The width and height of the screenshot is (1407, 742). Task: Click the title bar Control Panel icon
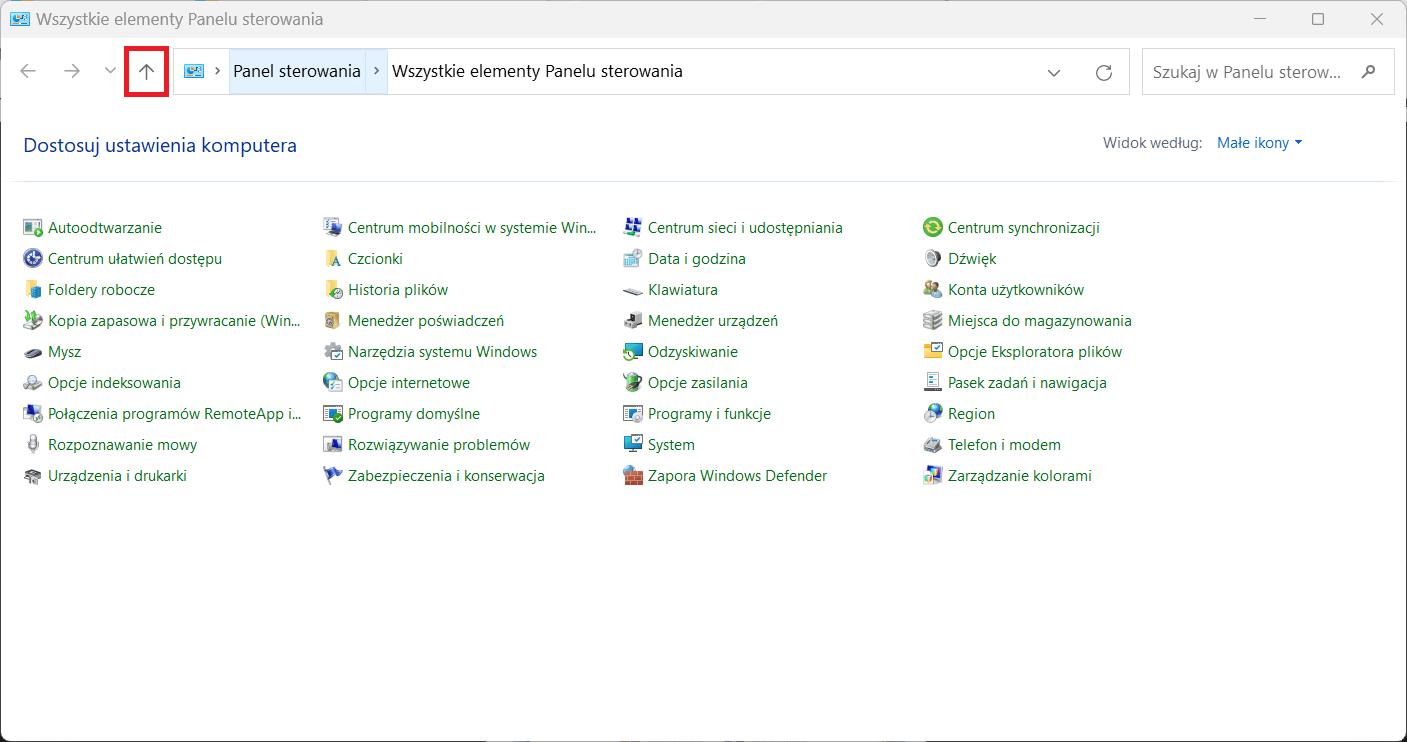tap(20, 19)
